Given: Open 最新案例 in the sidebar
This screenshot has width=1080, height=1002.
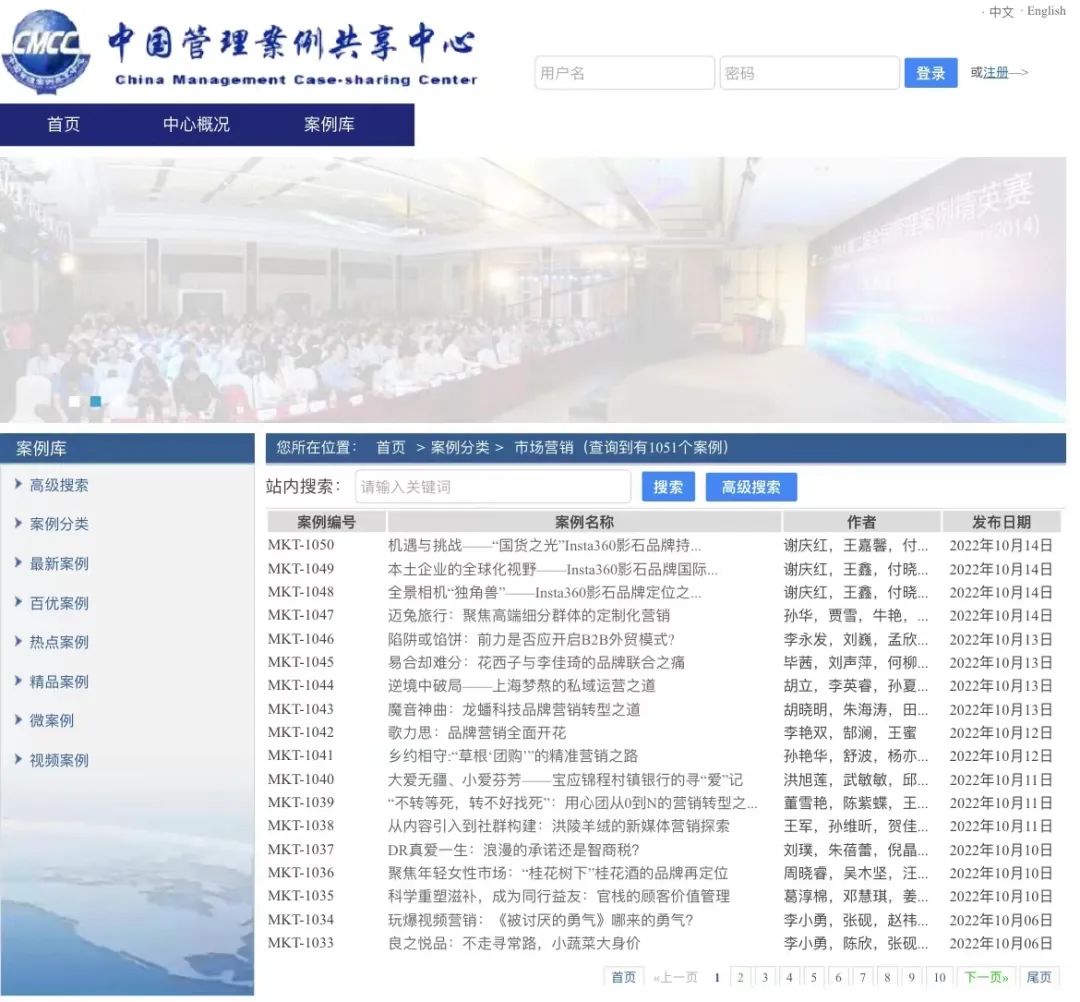Looking at the screenshot, I should (x=59, y=564).
